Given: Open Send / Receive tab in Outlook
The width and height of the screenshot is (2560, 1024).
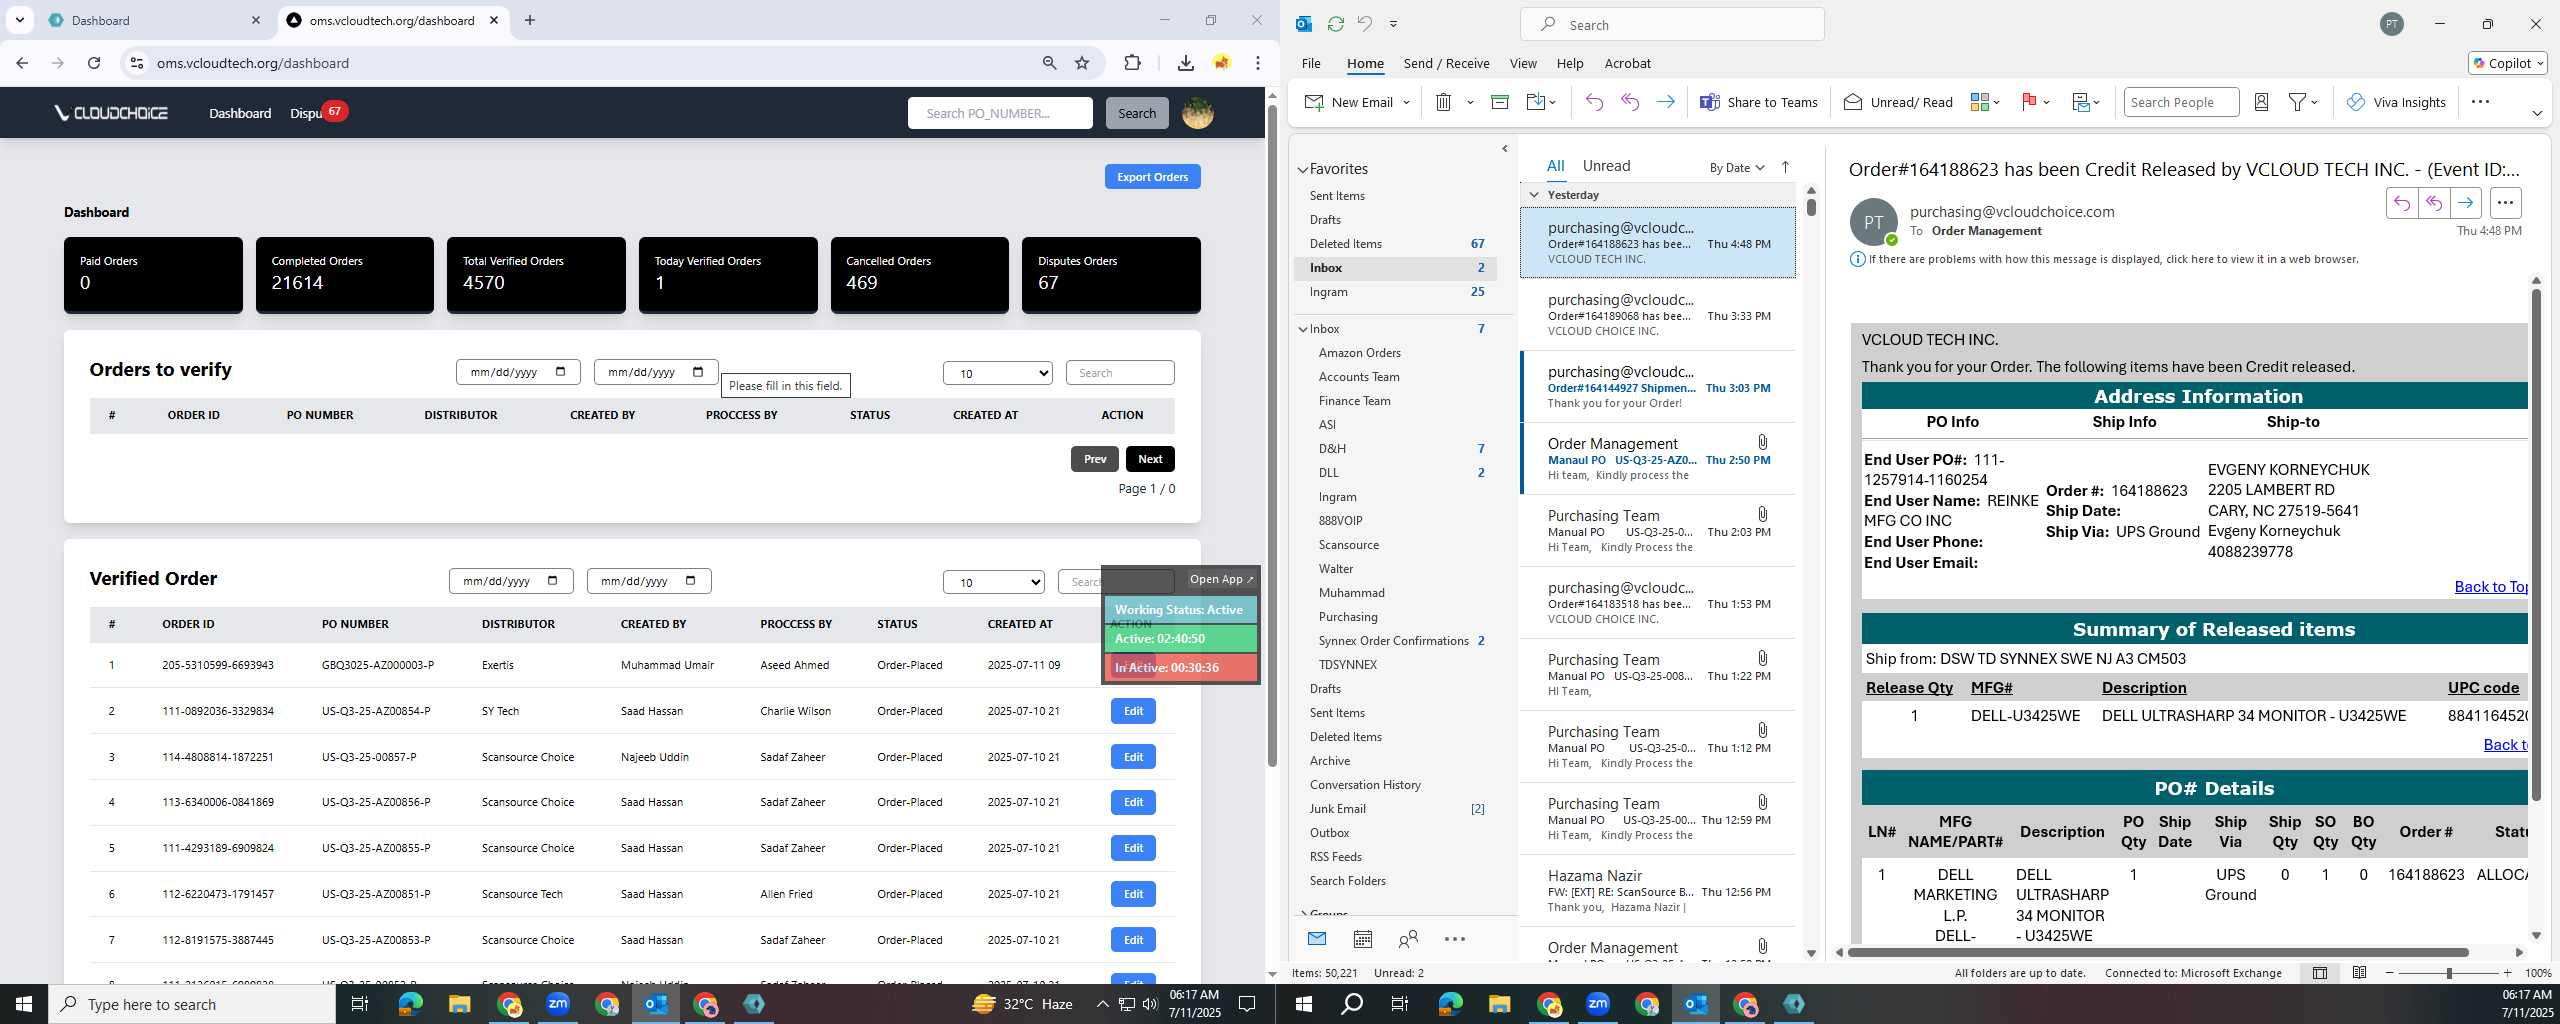Looking at the screenshot, I should (x=1446, y=63).
